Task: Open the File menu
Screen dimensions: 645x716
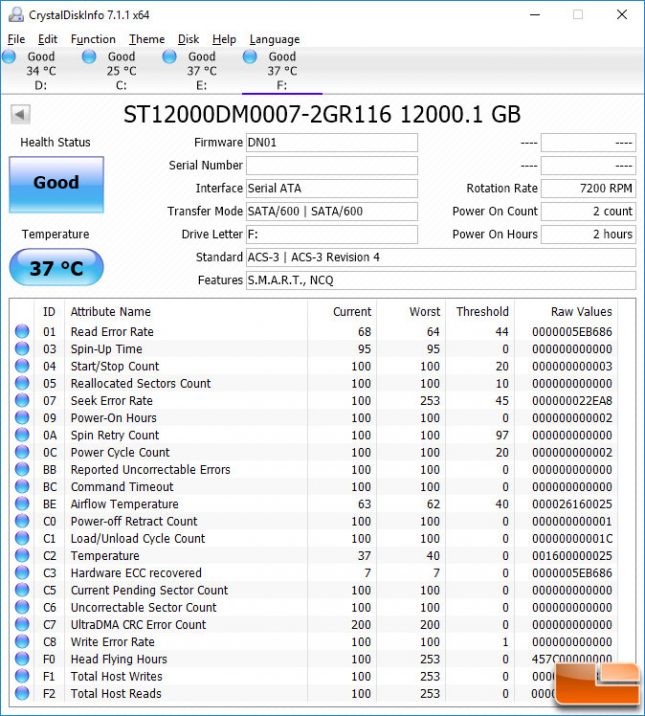Action: pos(16,39)
